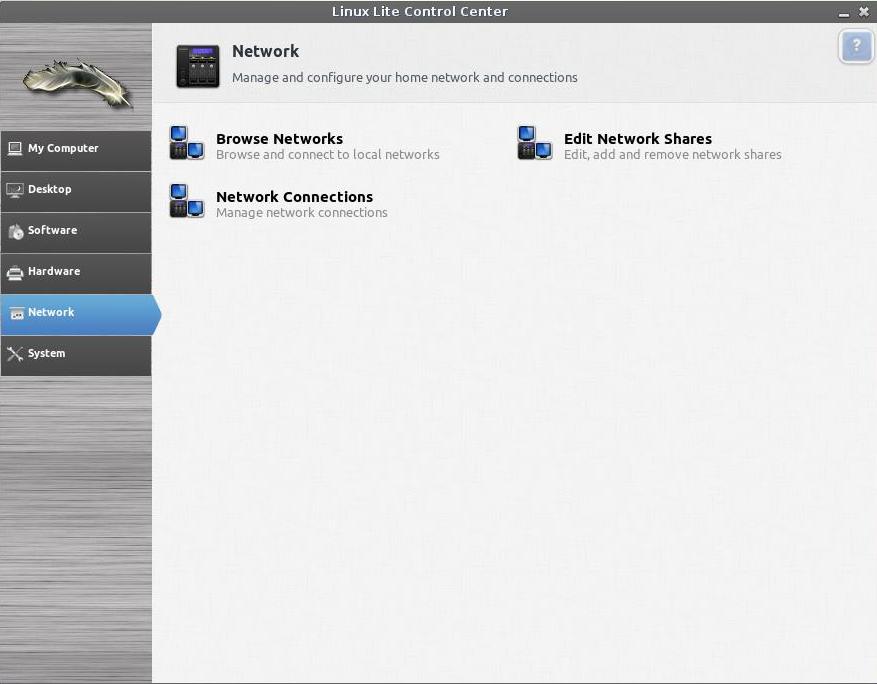Click 'Edit, add and remove network shares' text
Viewport: 877px width, 684px height.
673,154
